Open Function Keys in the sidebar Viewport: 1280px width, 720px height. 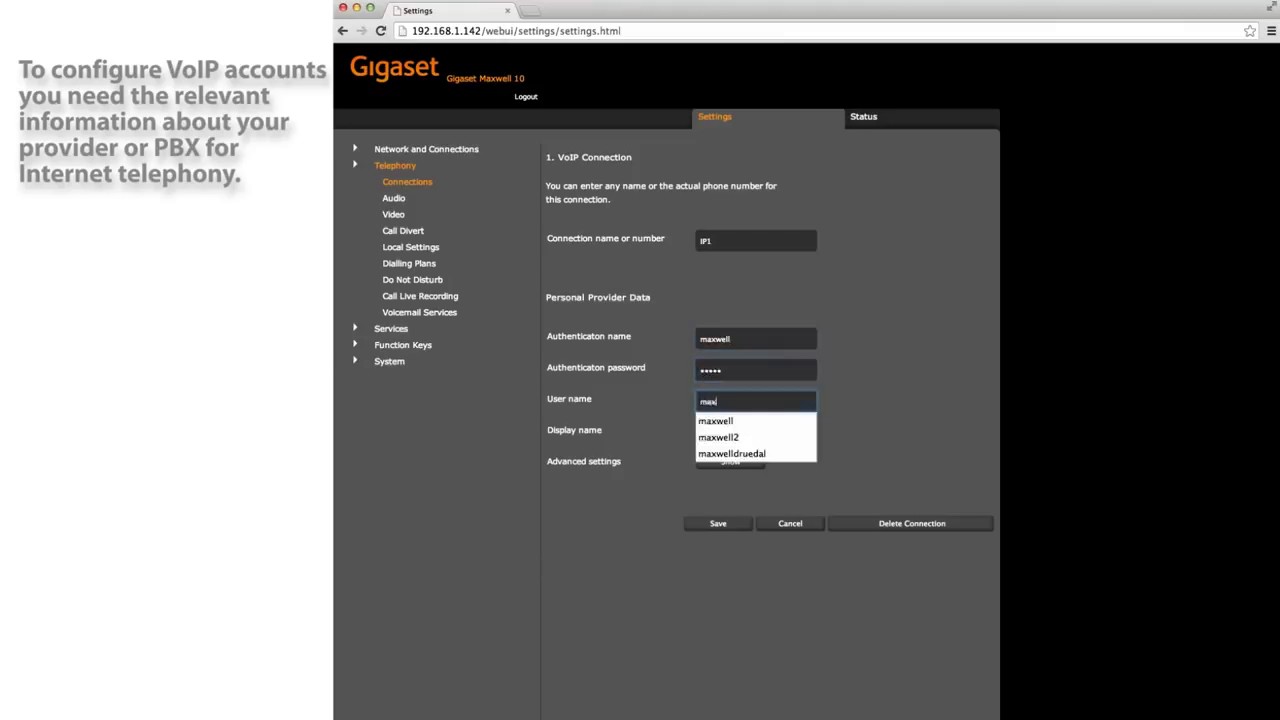tap(403, 345)
